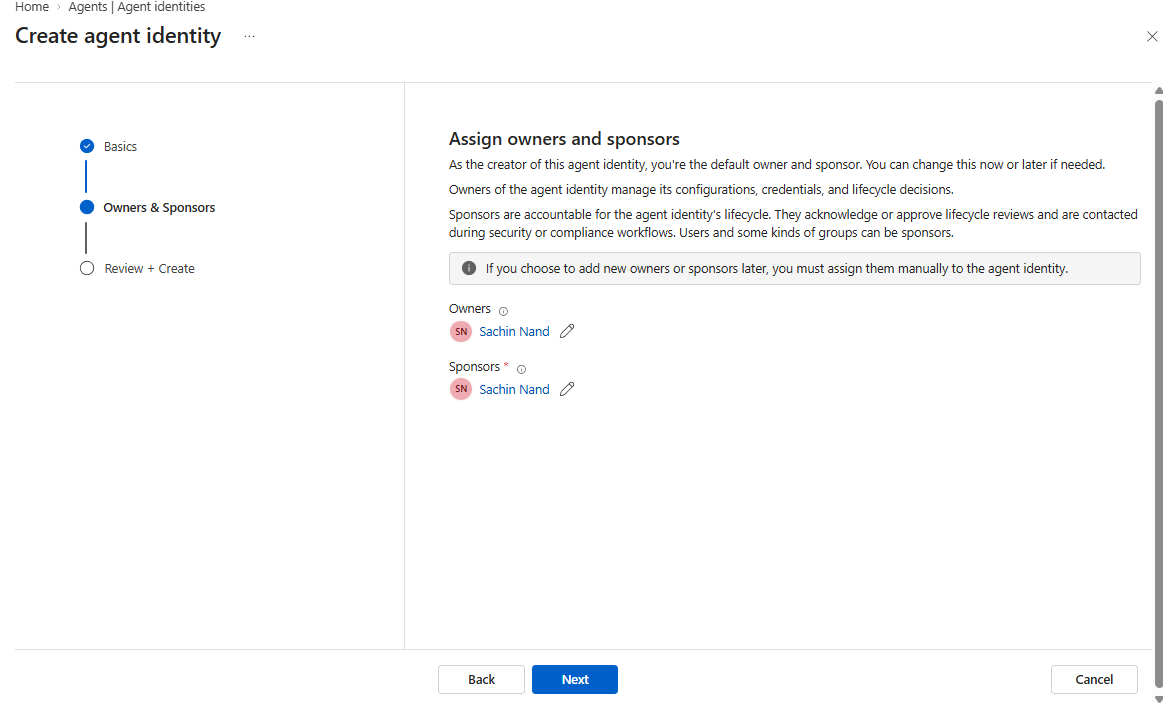Click the Sponsors field label
This screenshot has width=1163, height=703.
(x=474, y=366)
